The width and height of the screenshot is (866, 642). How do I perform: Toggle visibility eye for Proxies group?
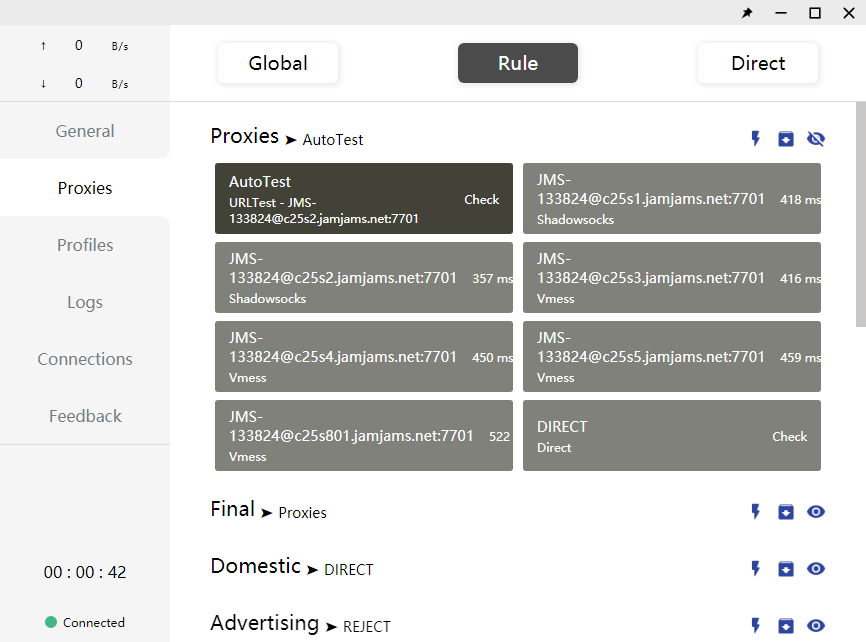[816, 139]
